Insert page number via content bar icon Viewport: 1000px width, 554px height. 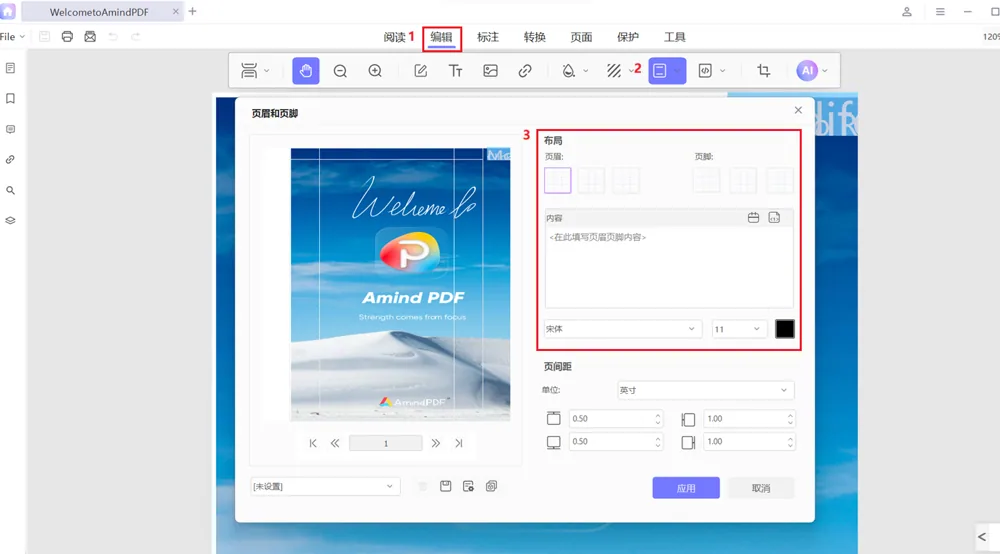click(x=774, y=218)
